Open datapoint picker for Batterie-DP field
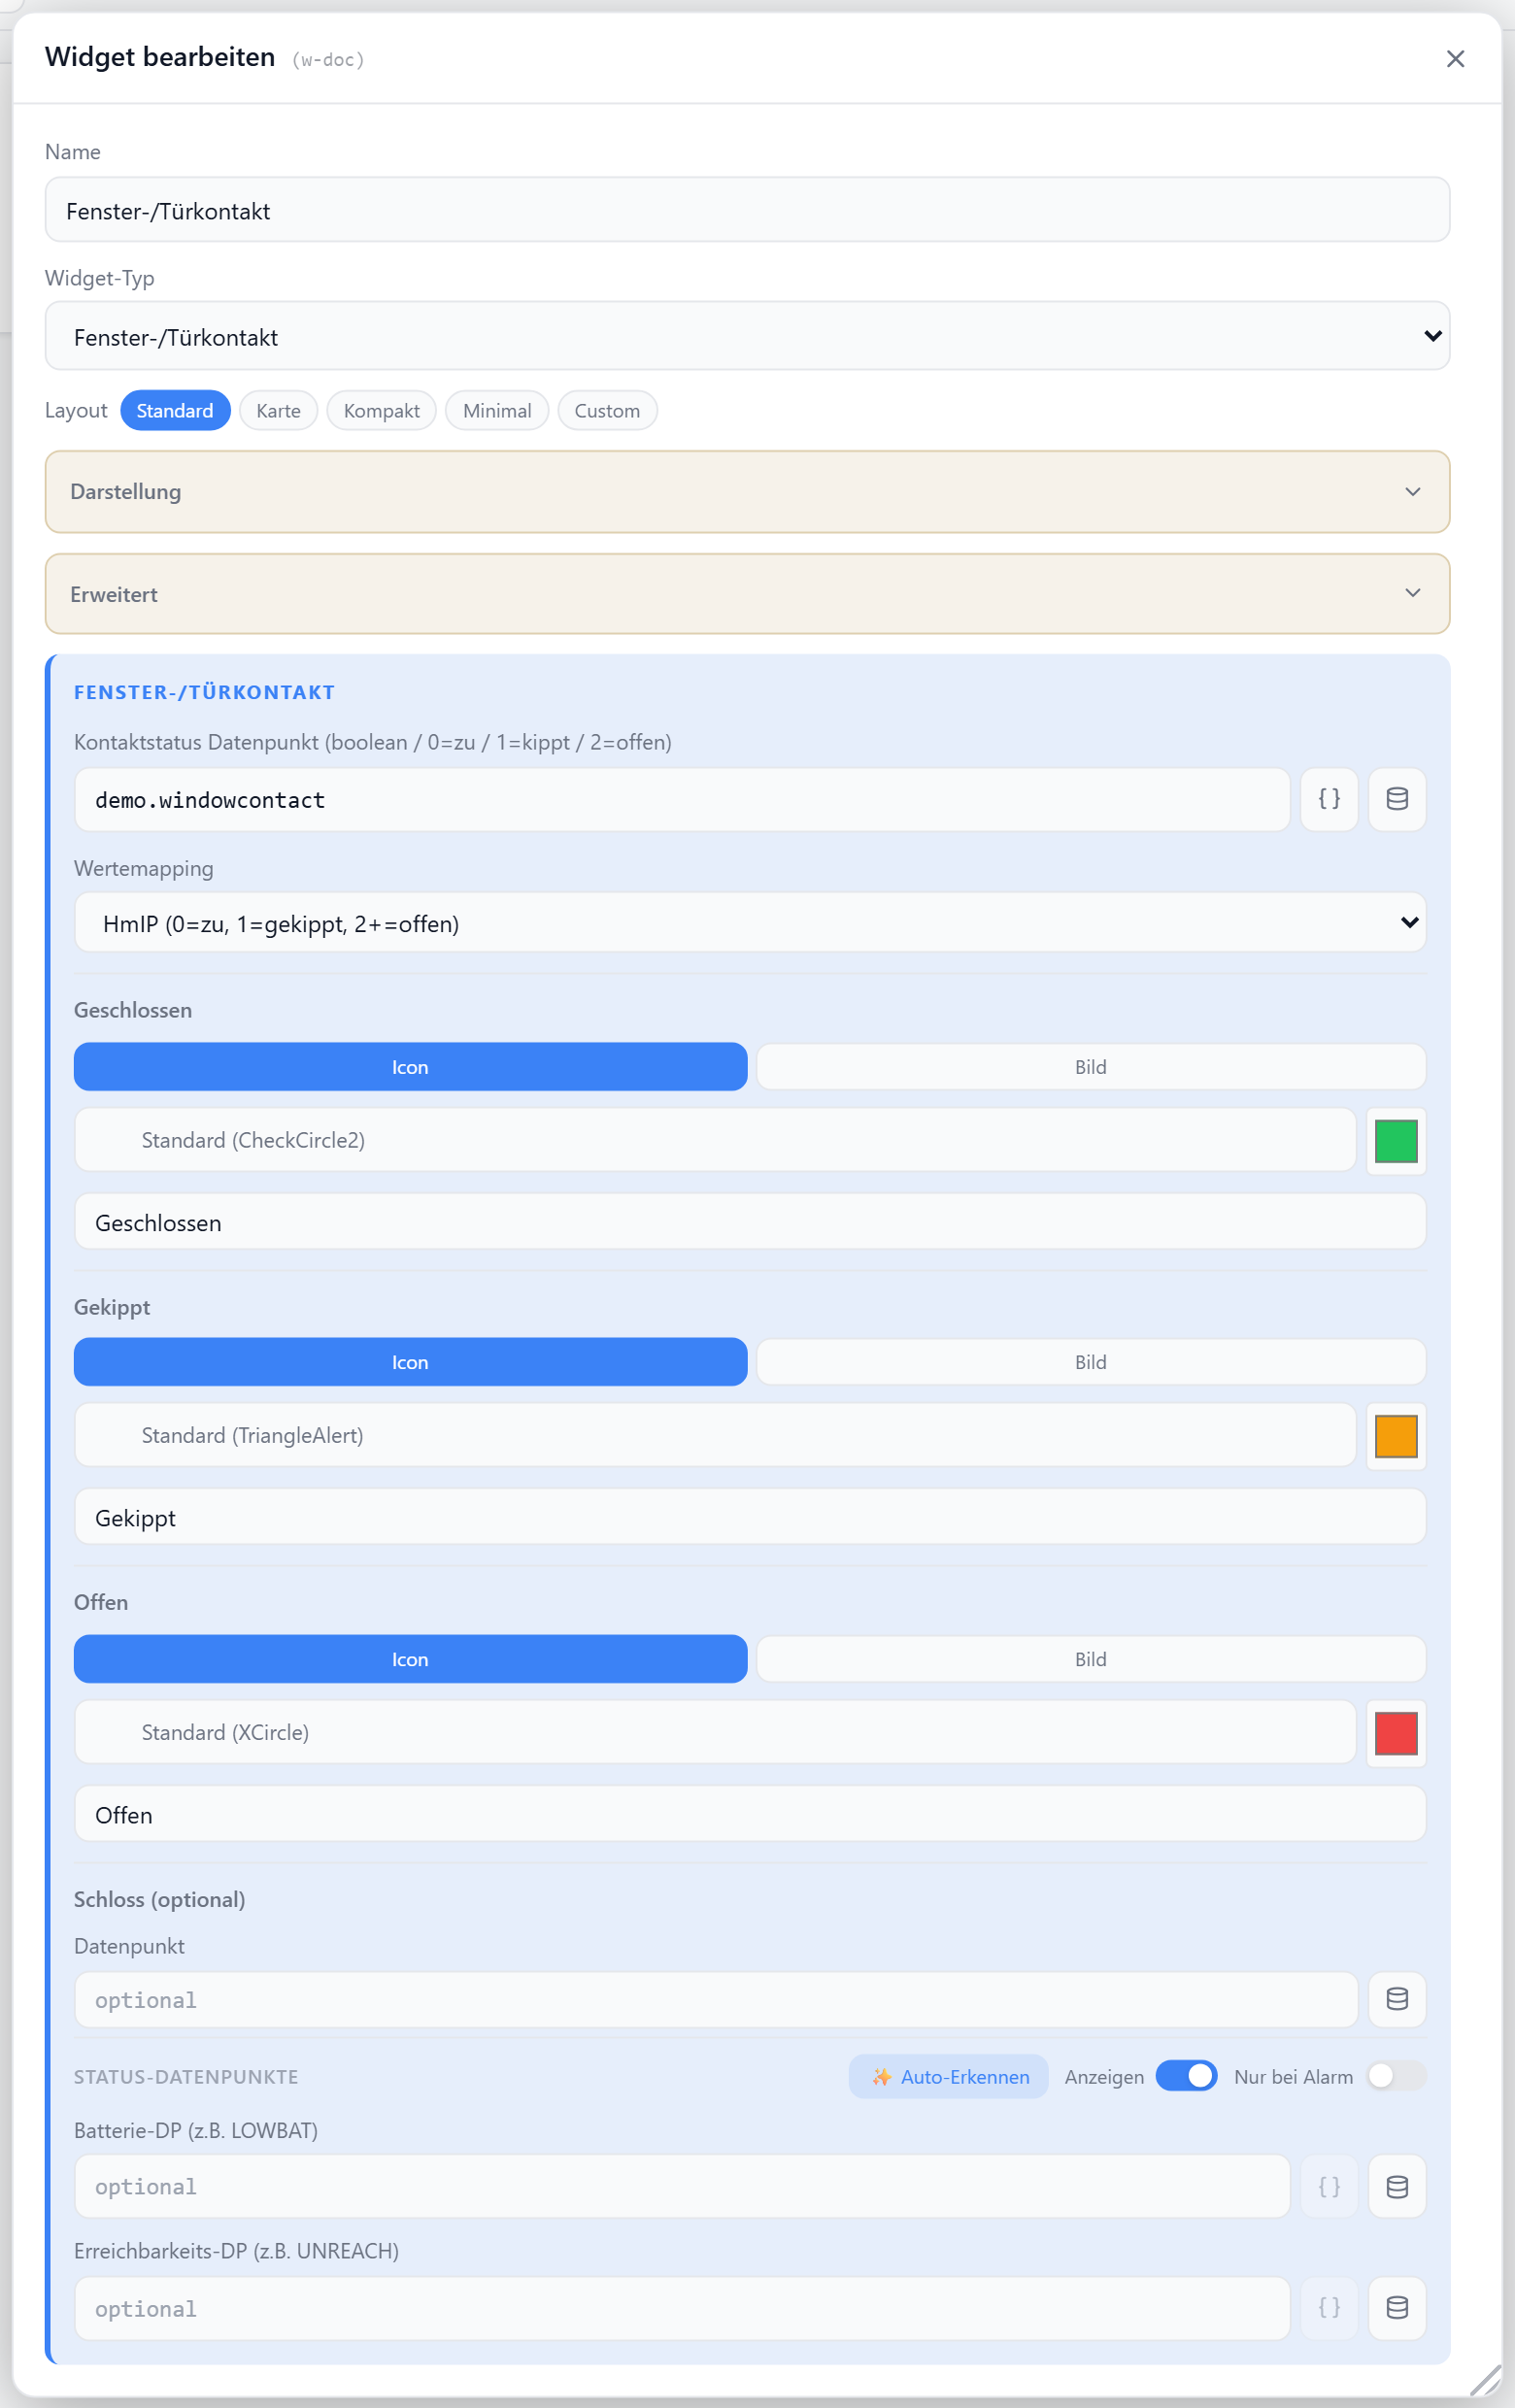Screen dimensions: 1515x2408 pos(1396,2186)
